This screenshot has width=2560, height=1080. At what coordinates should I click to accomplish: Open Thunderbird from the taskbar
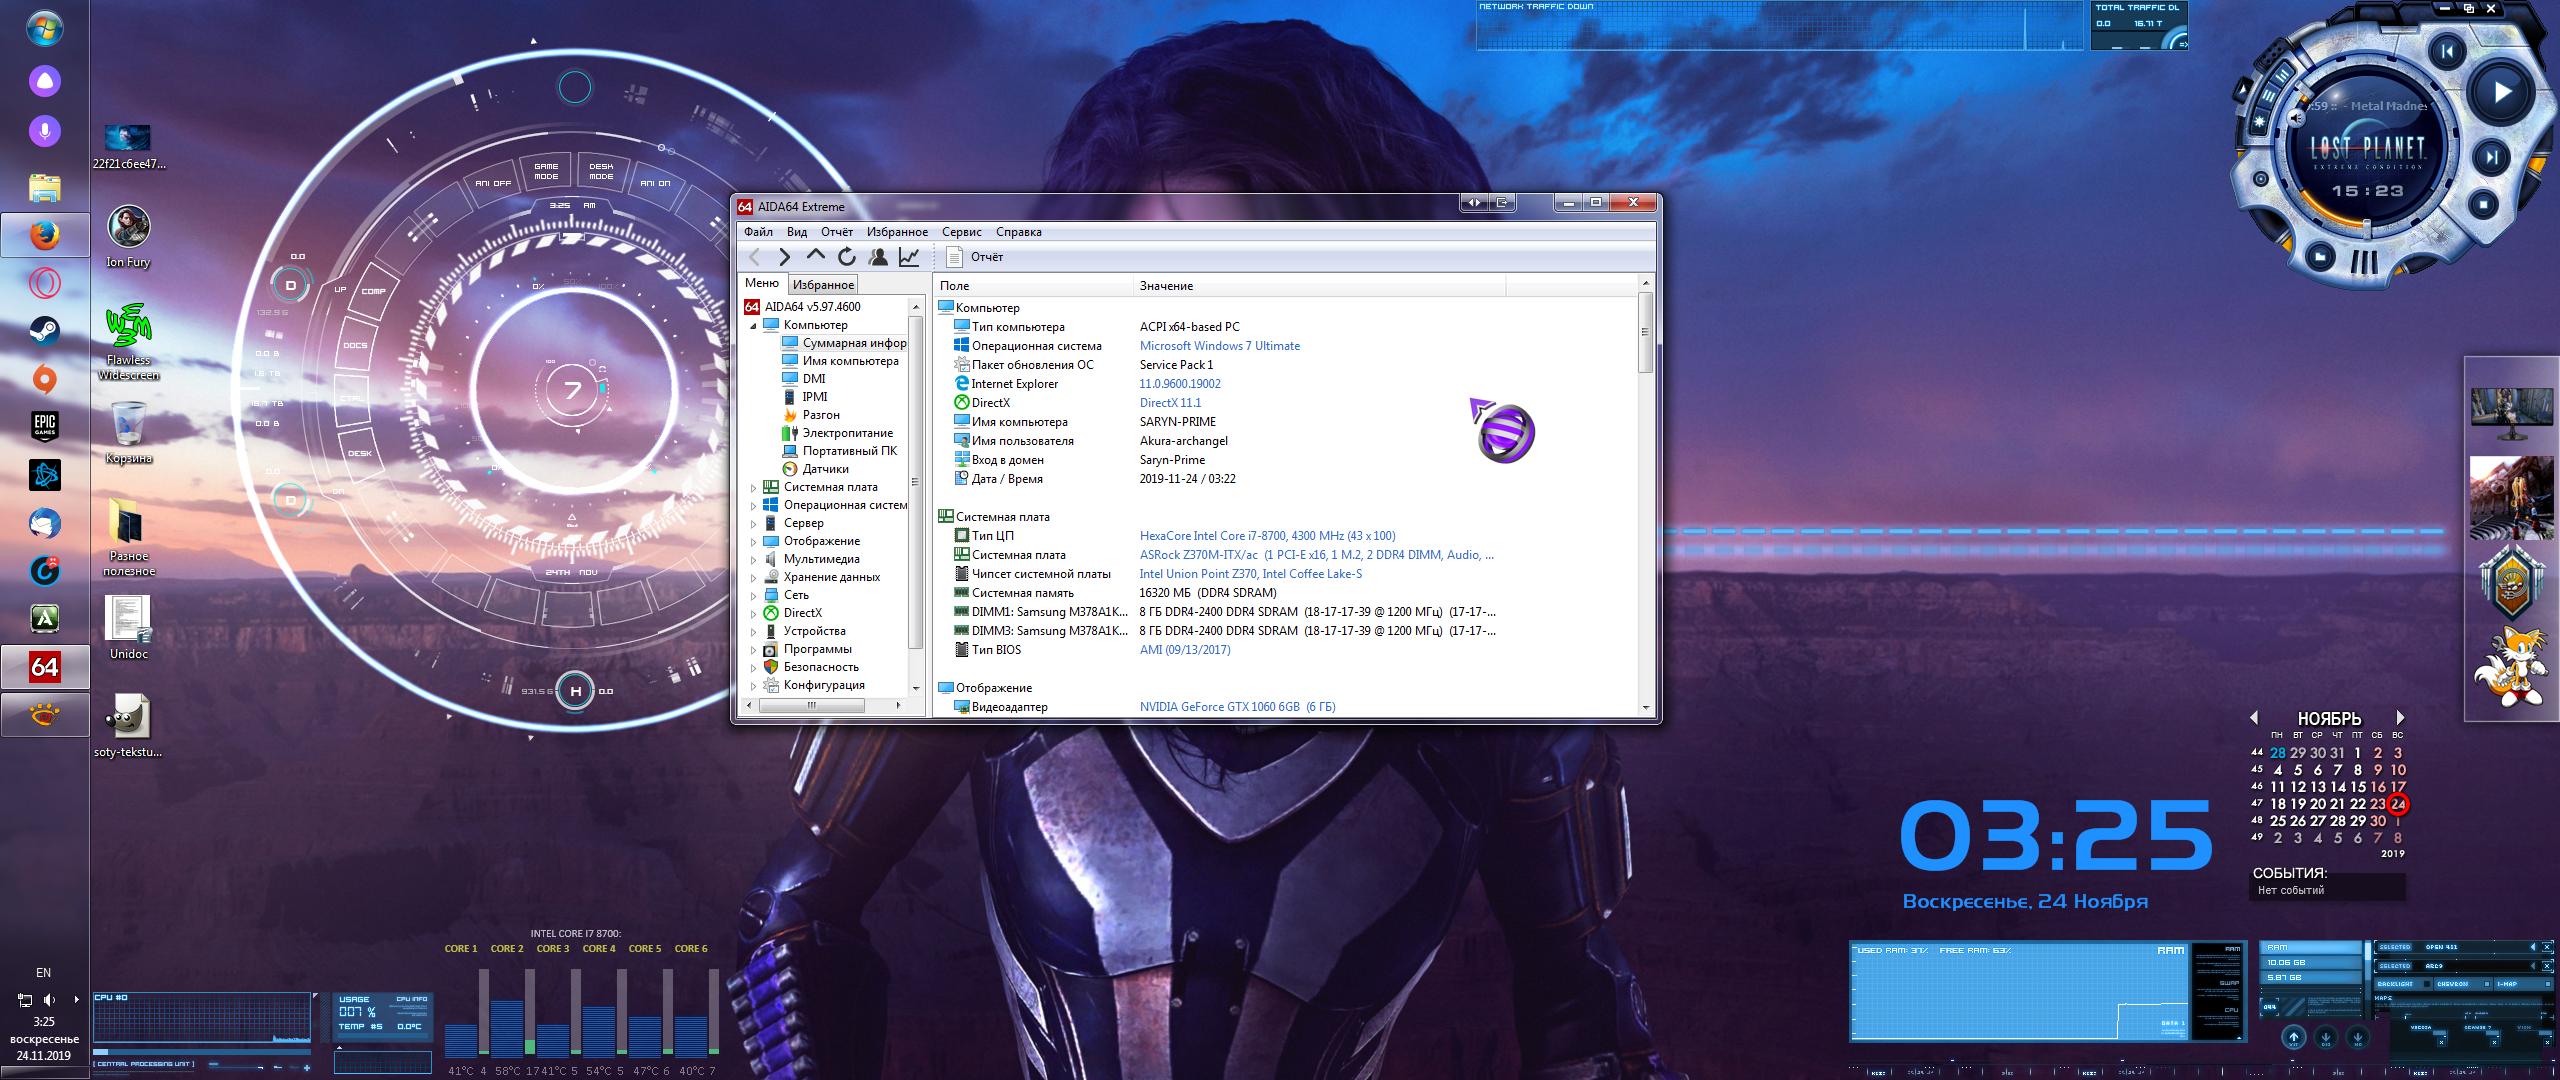coord(44,523)
